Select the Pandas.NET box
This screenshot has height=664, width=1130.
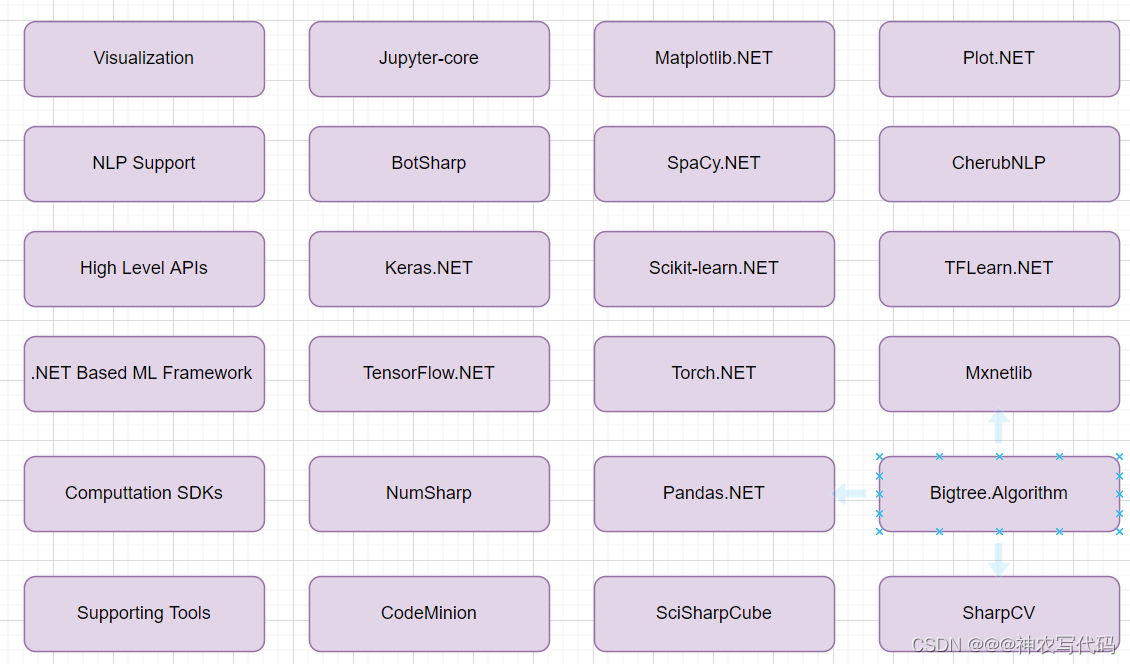pyautogui.click(x=714, y=494)
